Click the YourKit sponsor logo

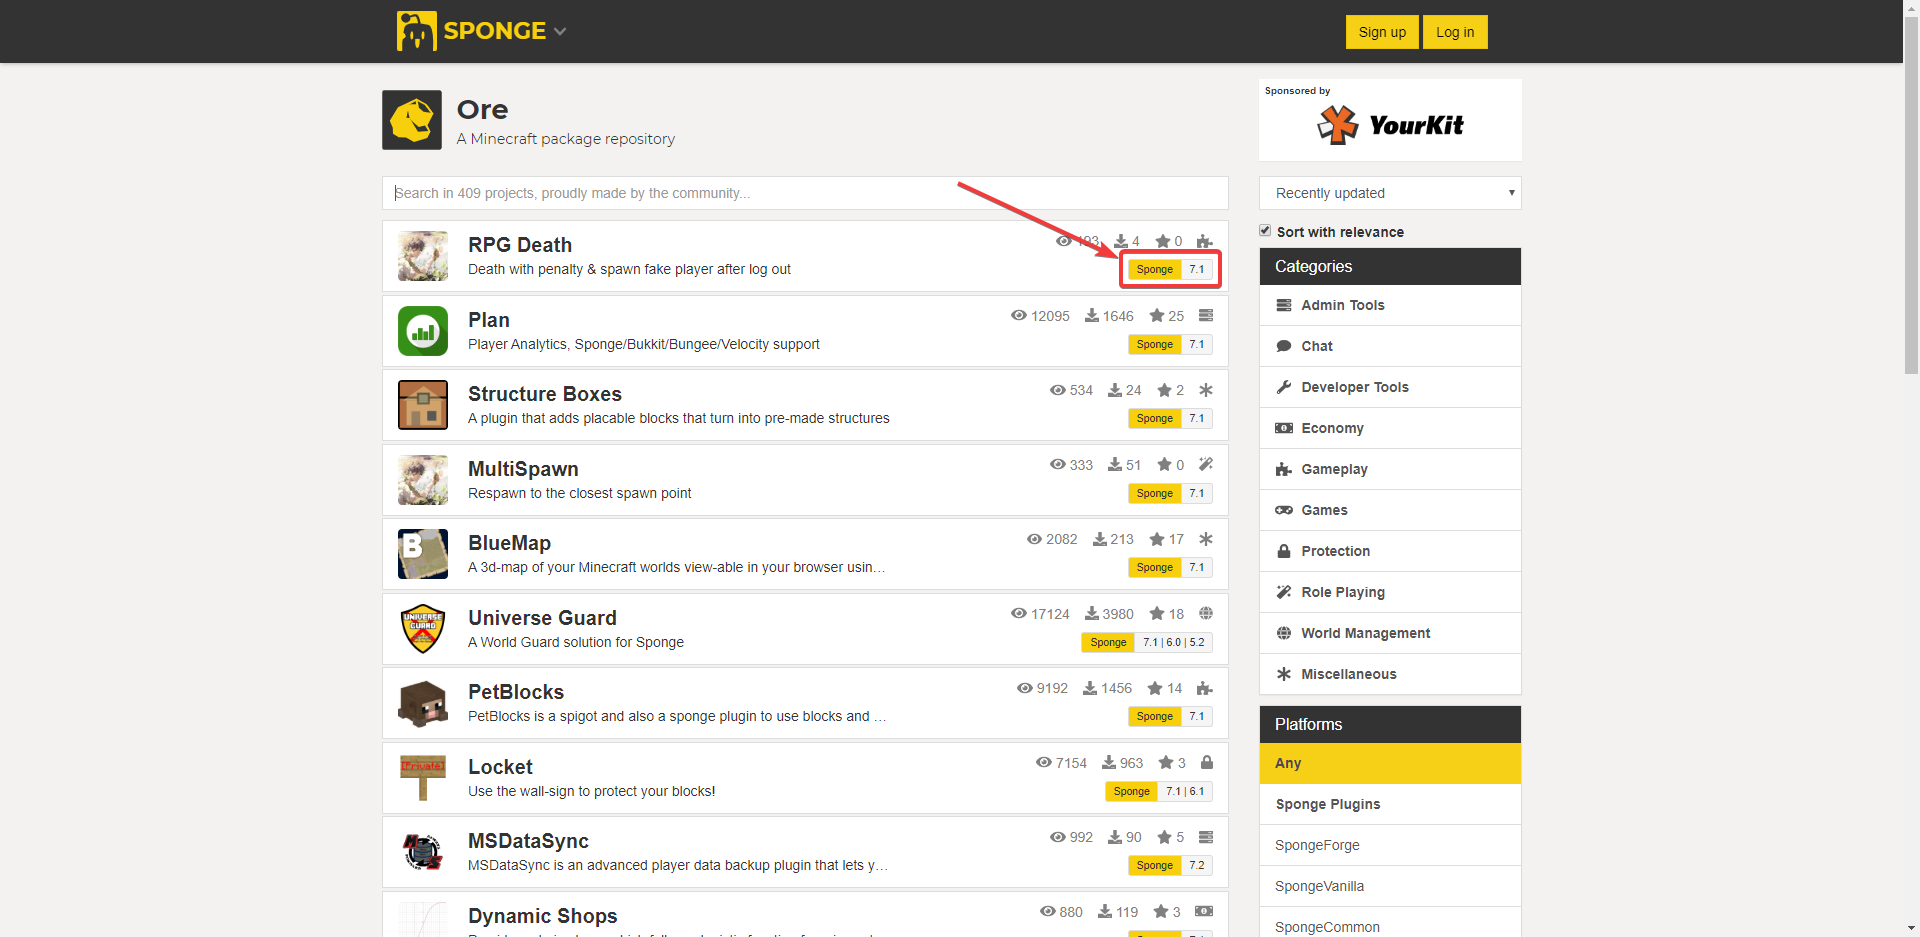pos(1390,125)
